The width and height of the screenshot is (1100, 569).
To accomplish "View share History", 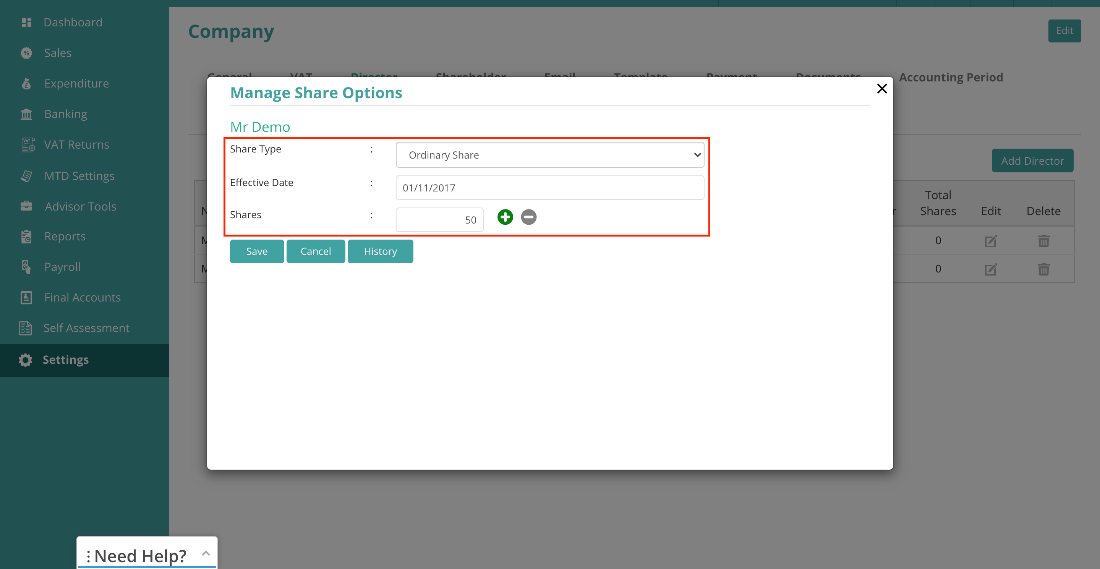I will click(380, 251).
